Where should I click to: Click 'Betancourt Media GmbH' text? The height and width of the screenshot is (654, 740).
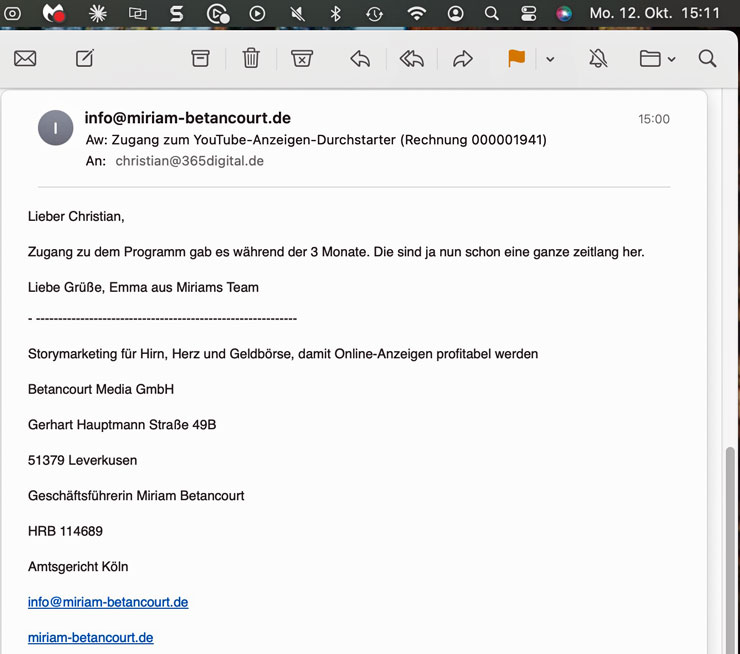click(101, 389)
